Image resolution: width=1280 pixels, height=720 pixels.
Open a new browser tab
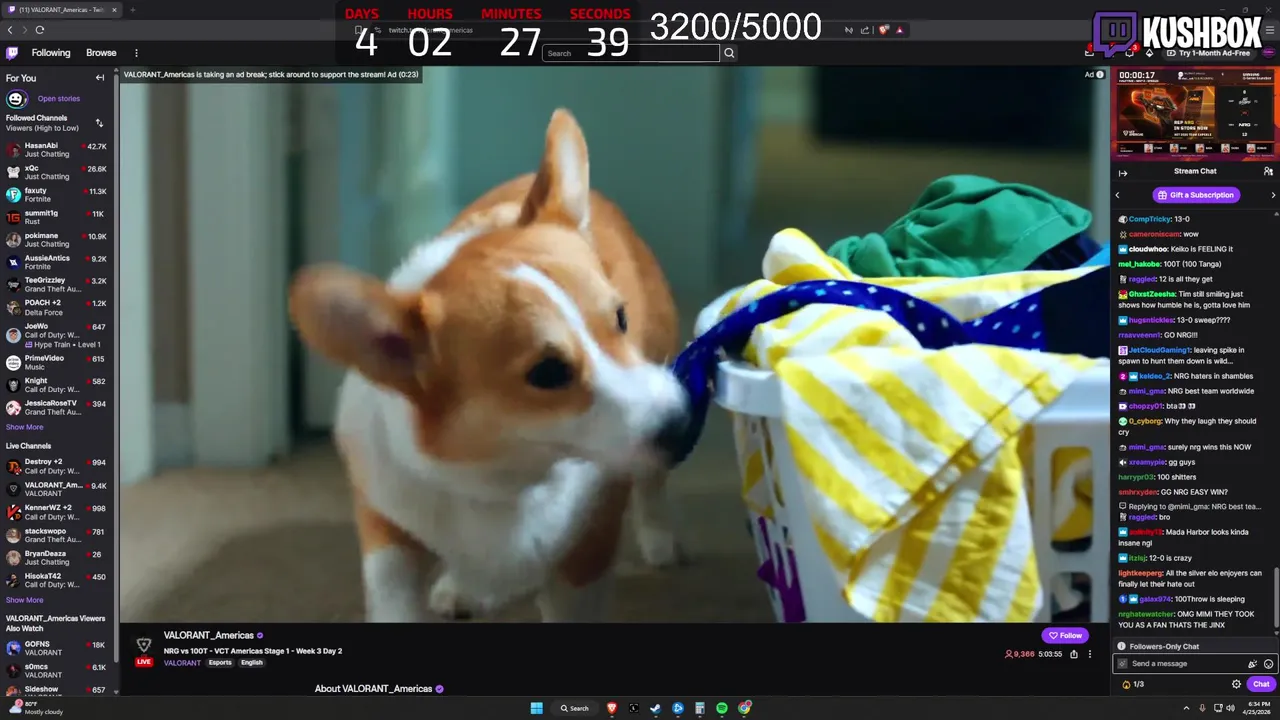[x=132, y=10]
